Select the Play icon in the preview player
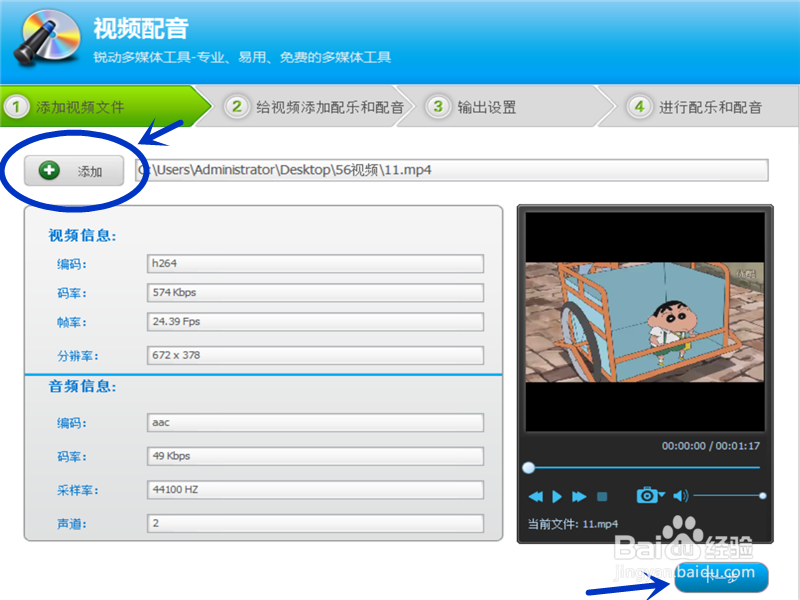 tap(557, 495)
